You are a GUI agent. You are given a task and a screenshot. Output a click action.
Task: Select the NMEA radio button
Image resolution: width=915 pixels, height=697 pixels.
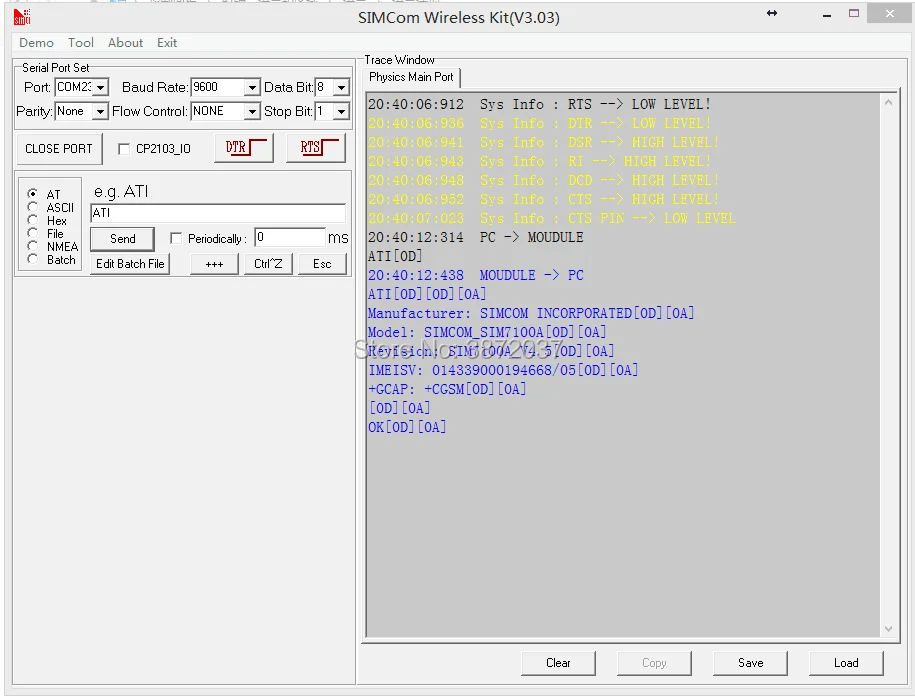[33, 246]
